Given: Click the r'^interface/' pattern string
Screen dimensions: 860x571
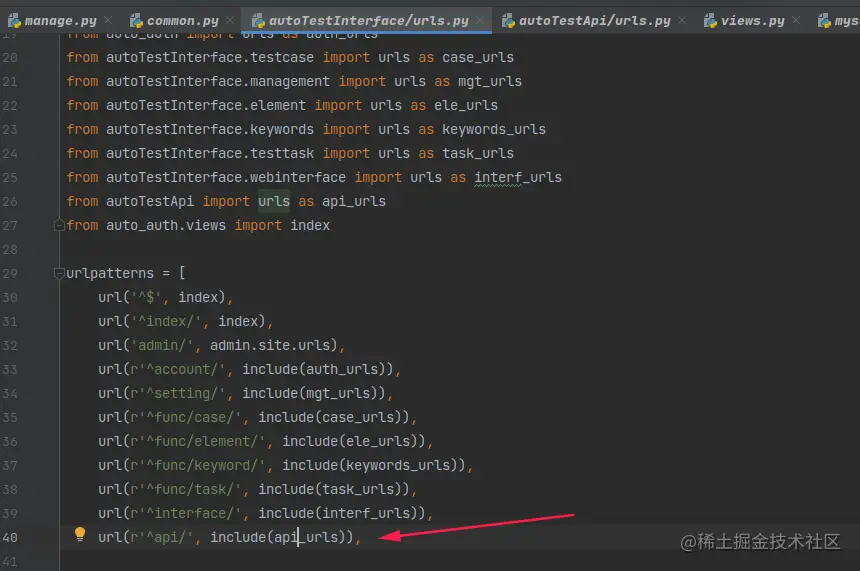Looking at the screenshot, I should [185, 513].
